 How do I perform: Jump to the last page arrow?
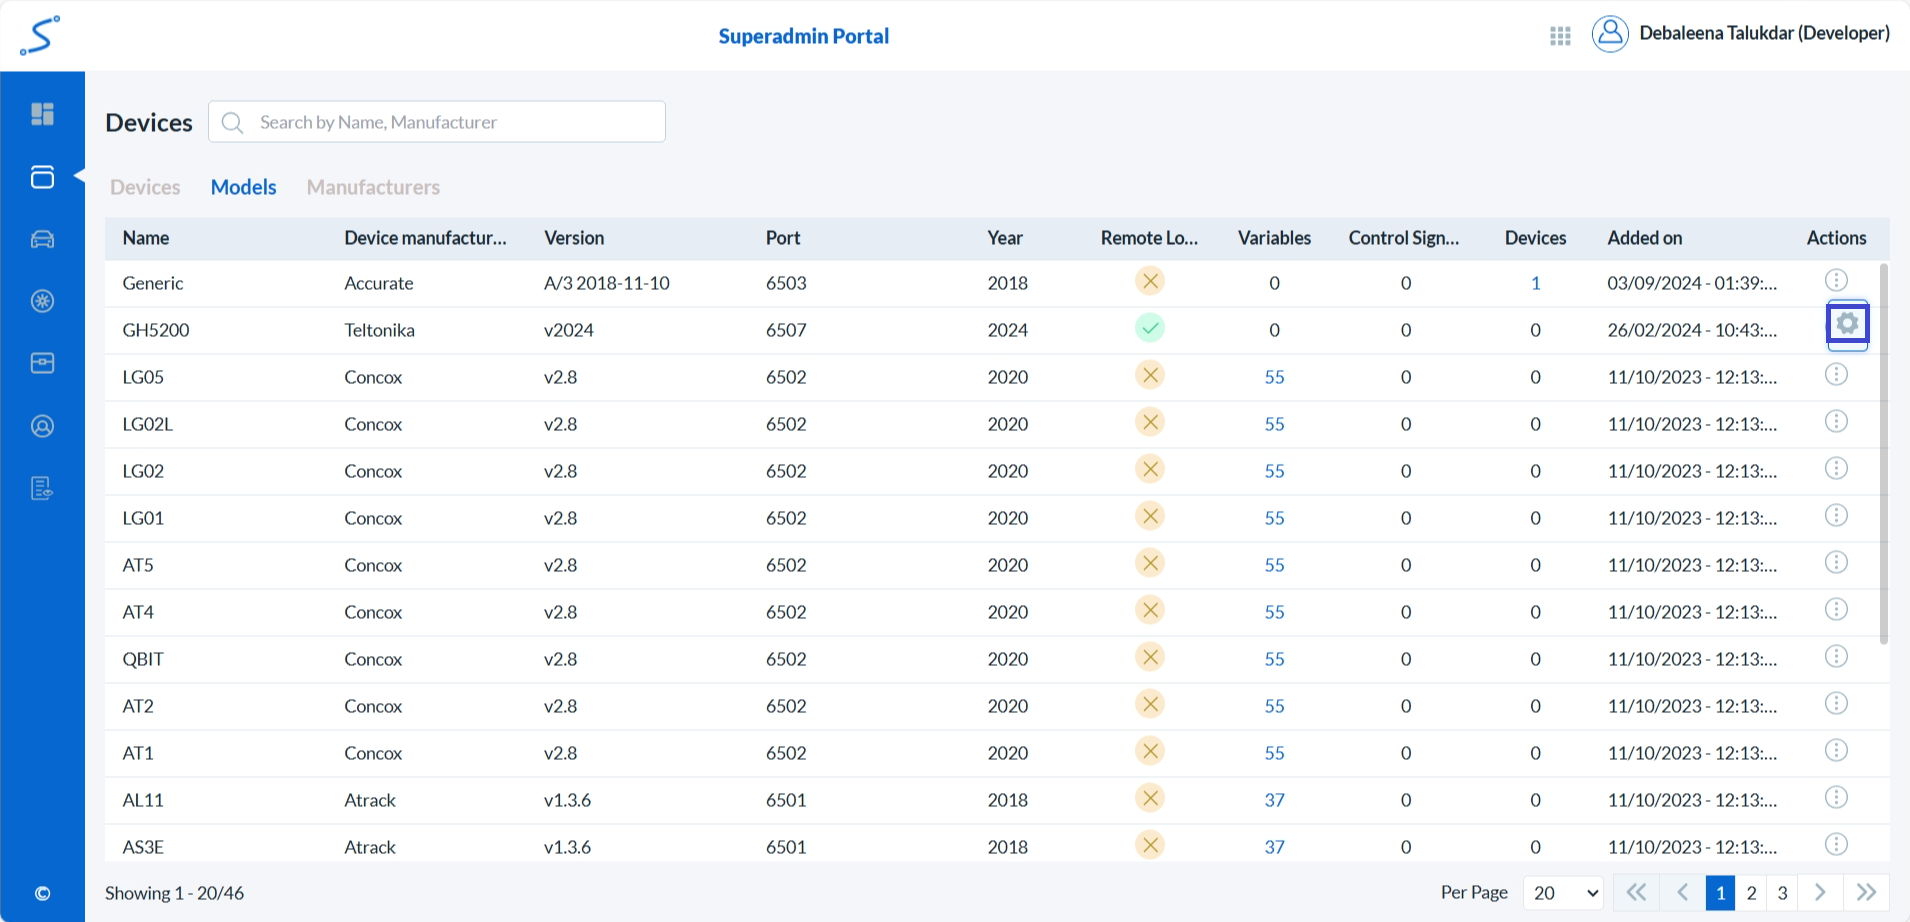(1866, 892)
